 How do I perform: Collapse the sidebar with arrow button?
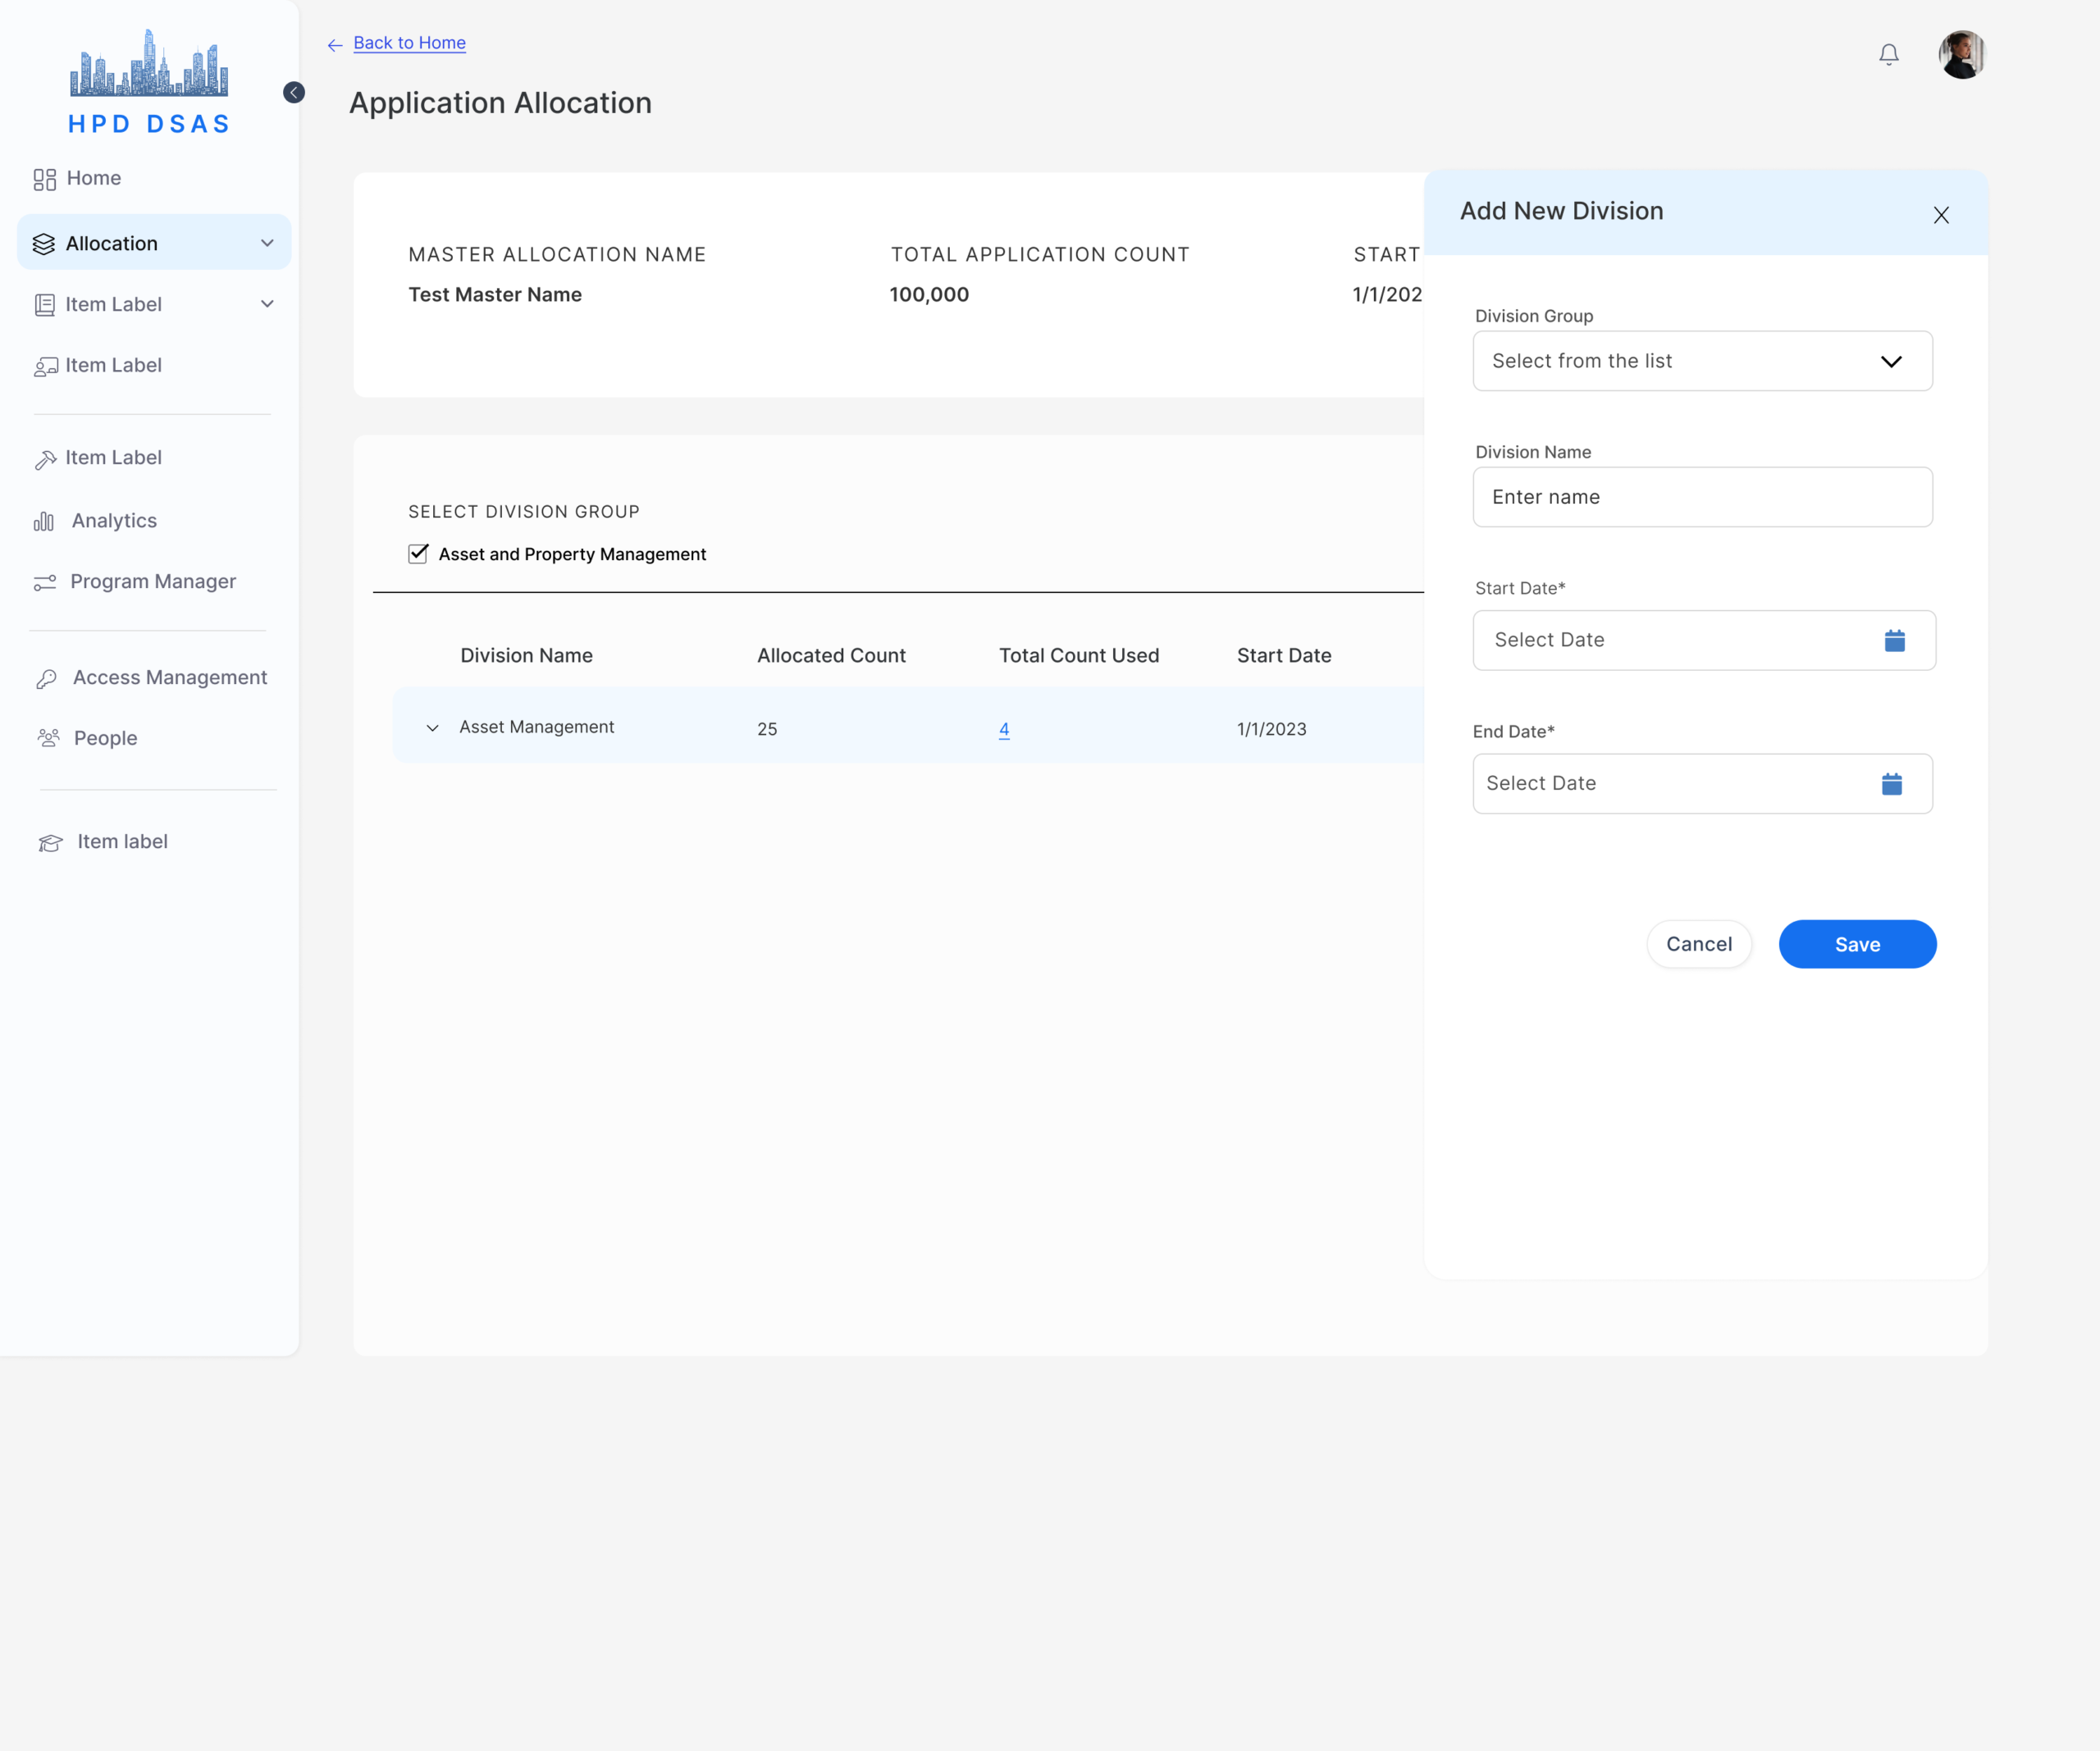(x=294, y=93)
